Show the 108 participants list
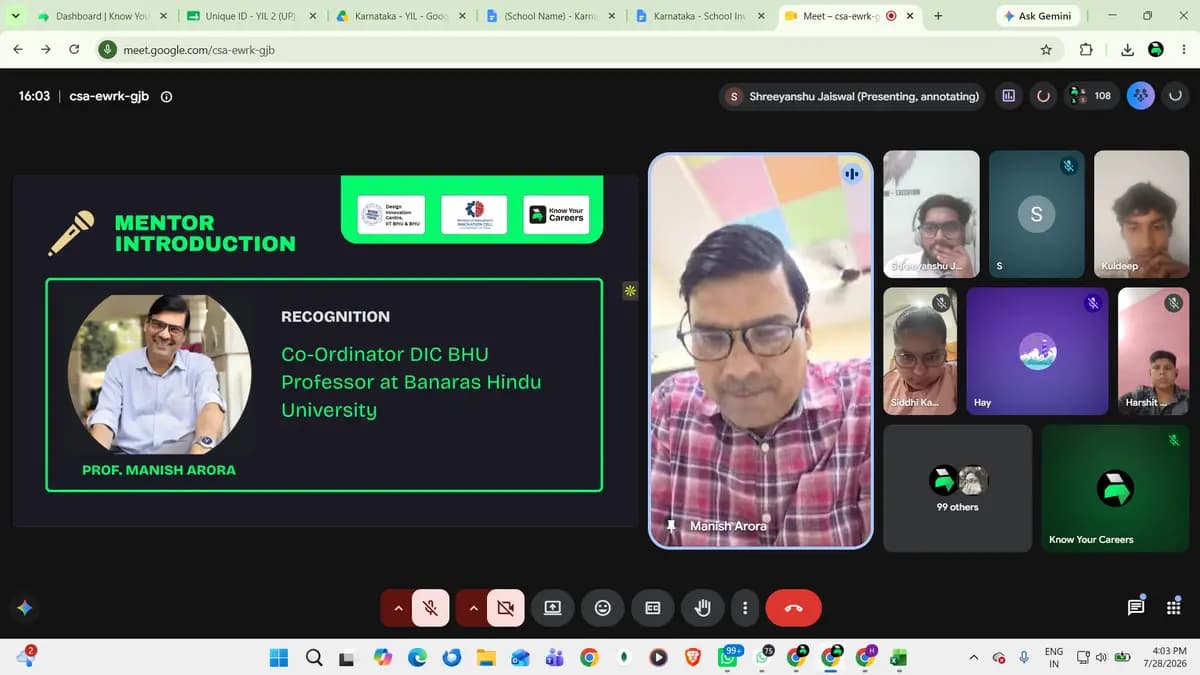1200x675 pixels. point(1092,96)
